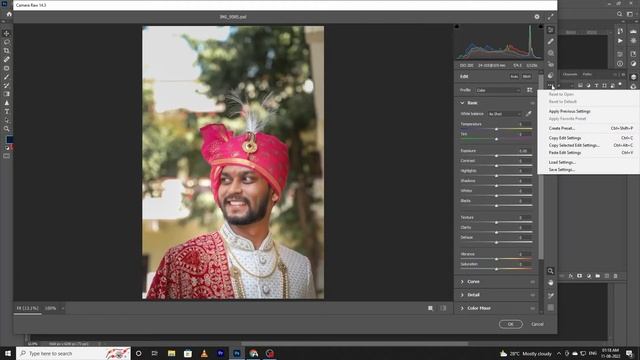Select the Type tool in Photoshop toolbar
Viewport: 640px width, 360px height.
coord(7,111)
